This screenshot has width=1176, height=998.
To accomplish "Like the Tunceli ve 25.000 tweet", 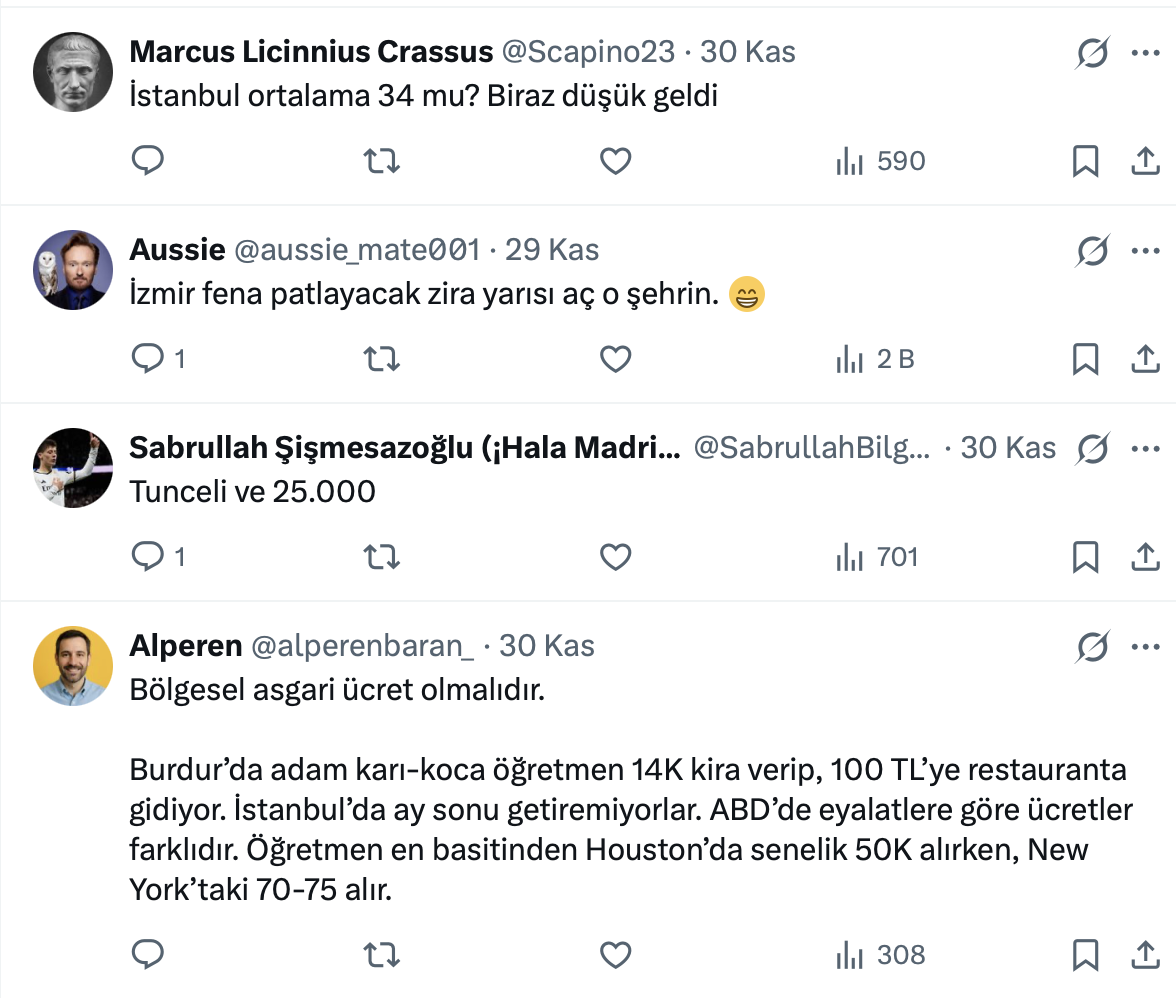I will point(615,557).
